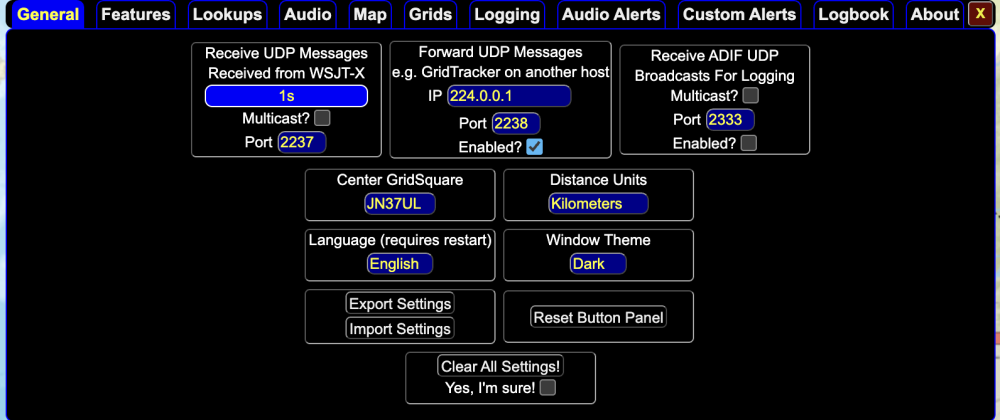1000x420 pixels.
Task: Click the Center GridSquare JN37UL field
Action: (x=400, y=204)
